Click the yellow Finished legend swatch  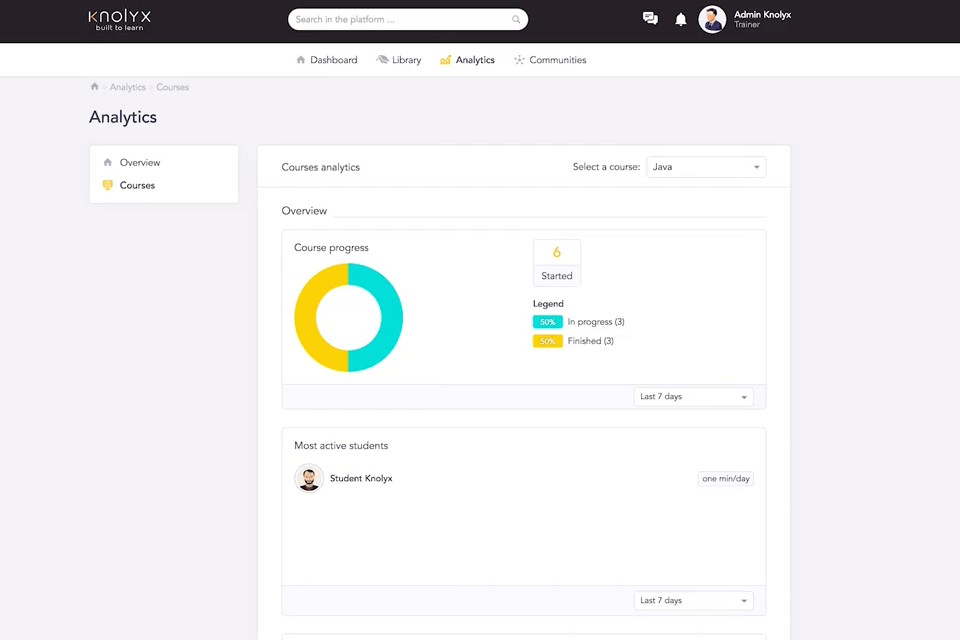tap(547, 341)
